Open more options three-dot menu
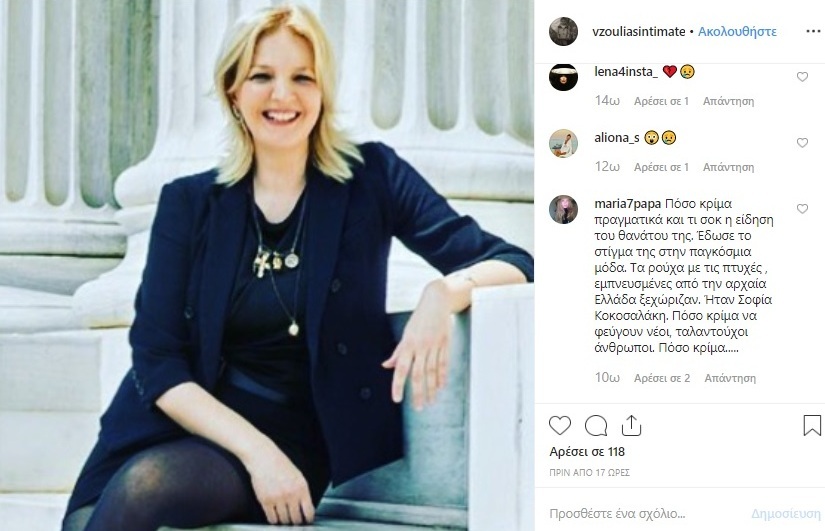The image size is (825, 531). (813, 32)
